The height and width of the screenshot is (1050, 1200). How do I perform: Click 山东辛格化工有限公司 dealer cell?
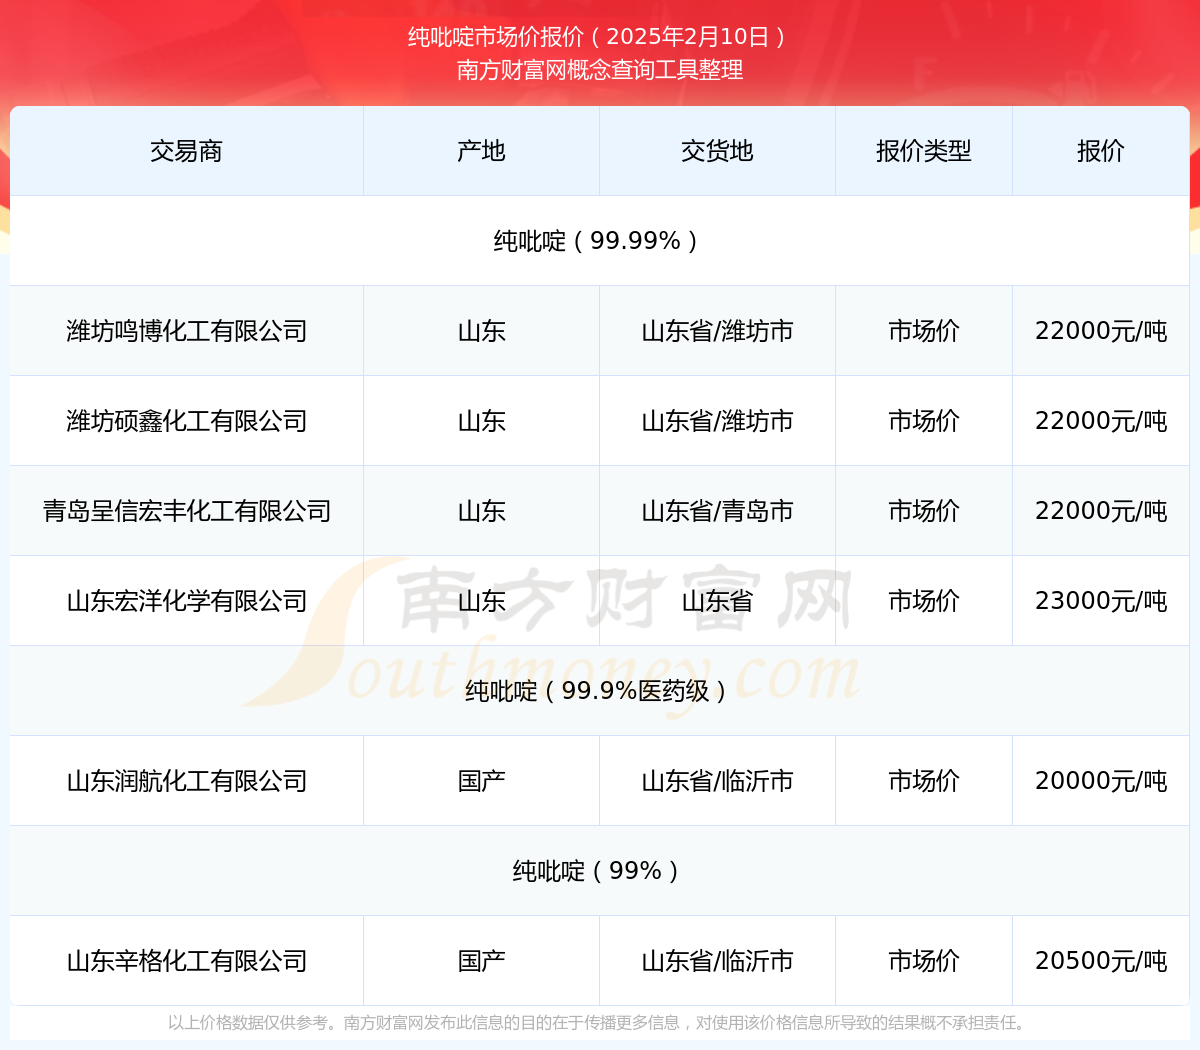pyautogui.click(x=186, y=961)
